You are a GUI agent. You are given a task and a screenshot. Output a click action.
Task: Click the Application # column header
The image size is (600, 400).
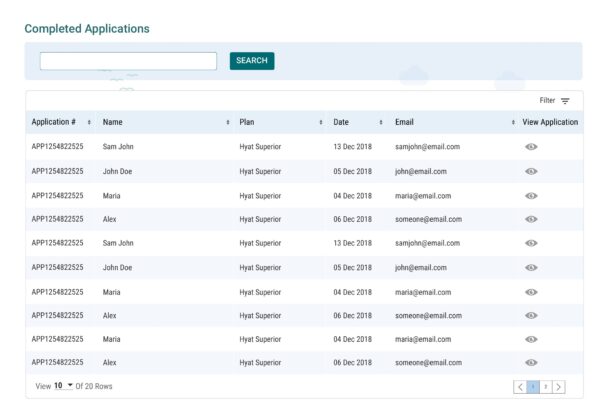(54, 122)
